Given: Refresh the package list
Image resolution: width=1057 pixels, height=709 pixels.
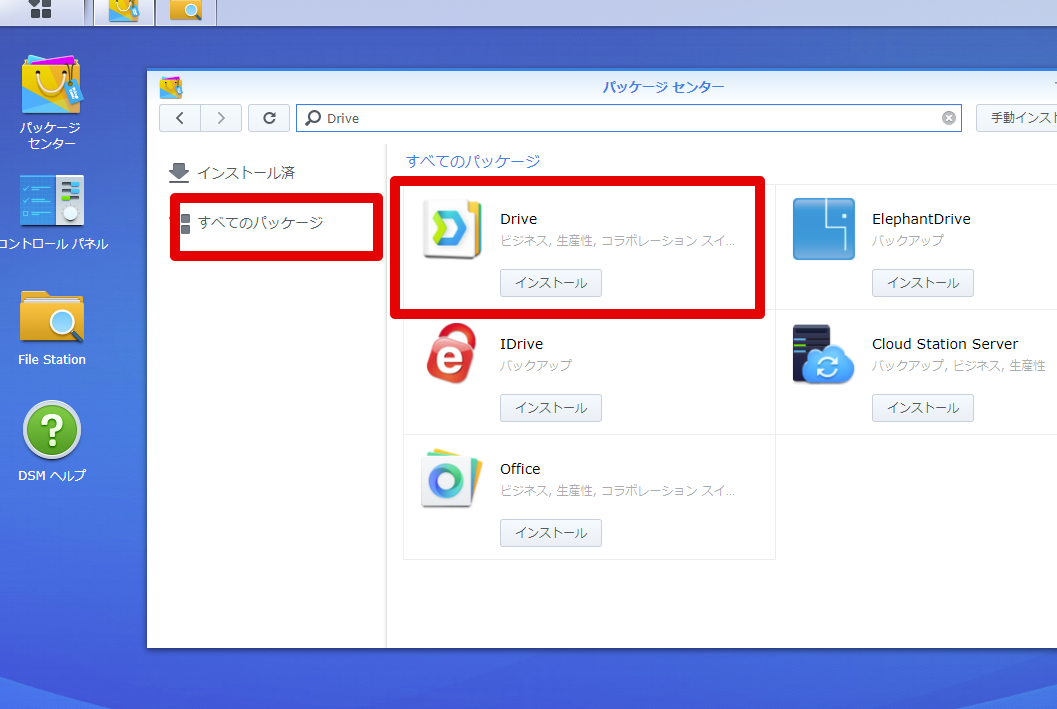Looking at the screenshot, I should coord(269,118).
